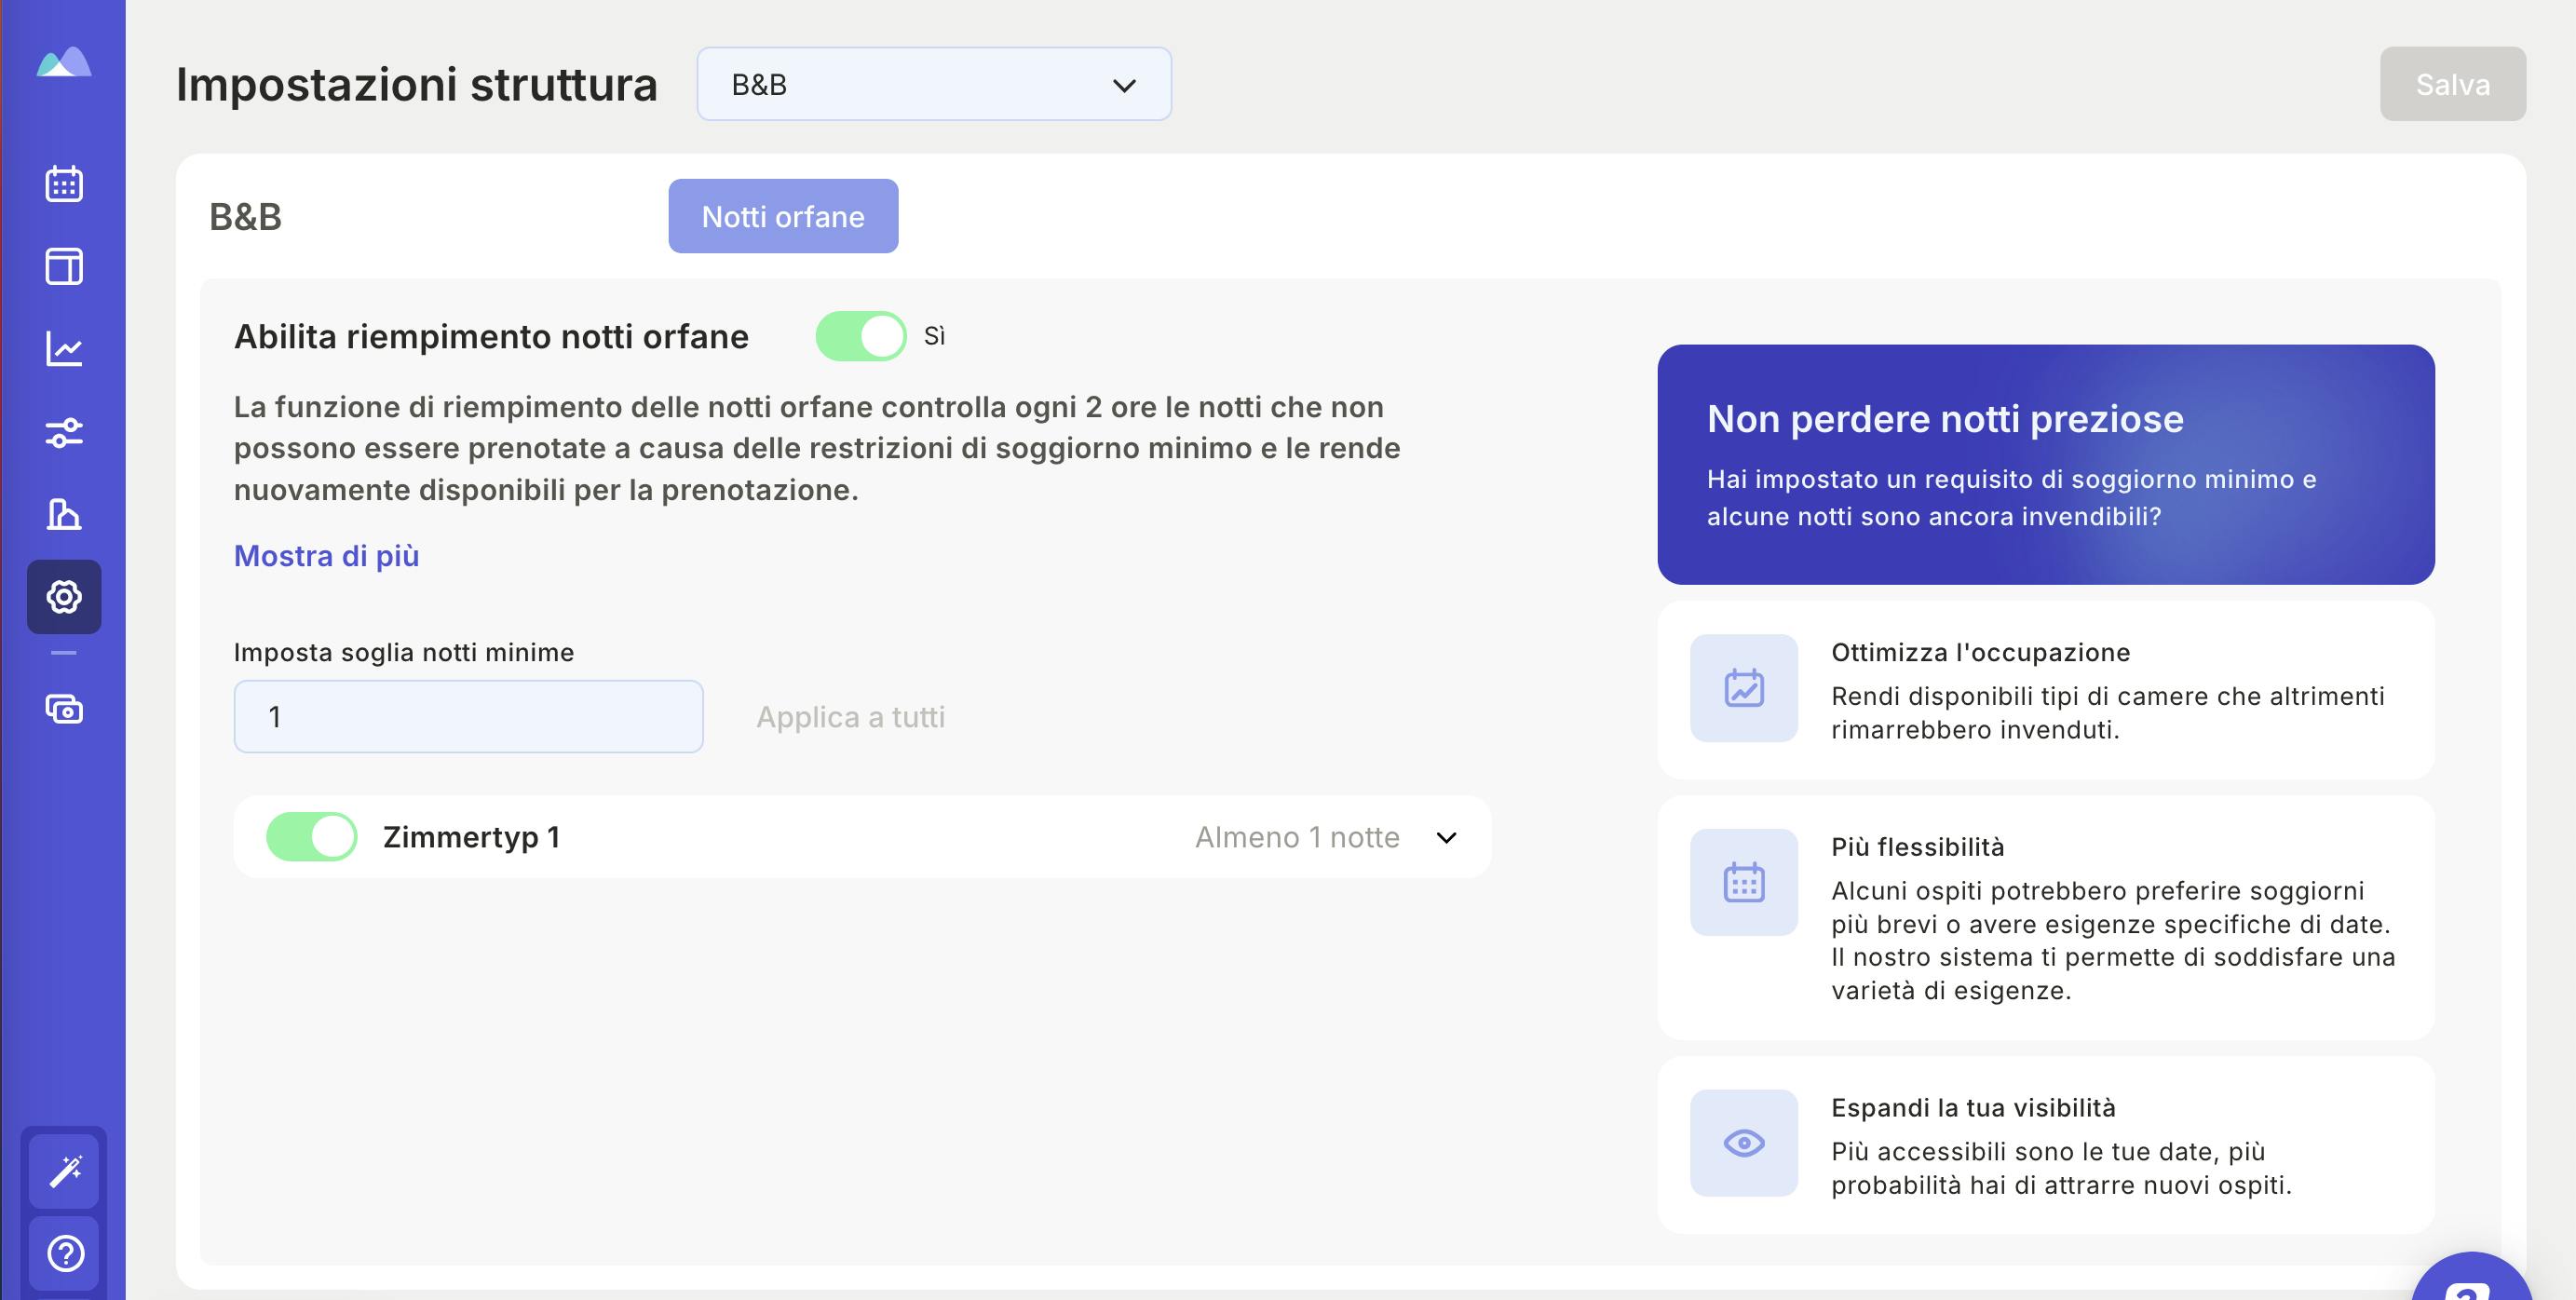
Task: Click the Ottimizza l'occupazione heading
Action: click(1981, 652)
